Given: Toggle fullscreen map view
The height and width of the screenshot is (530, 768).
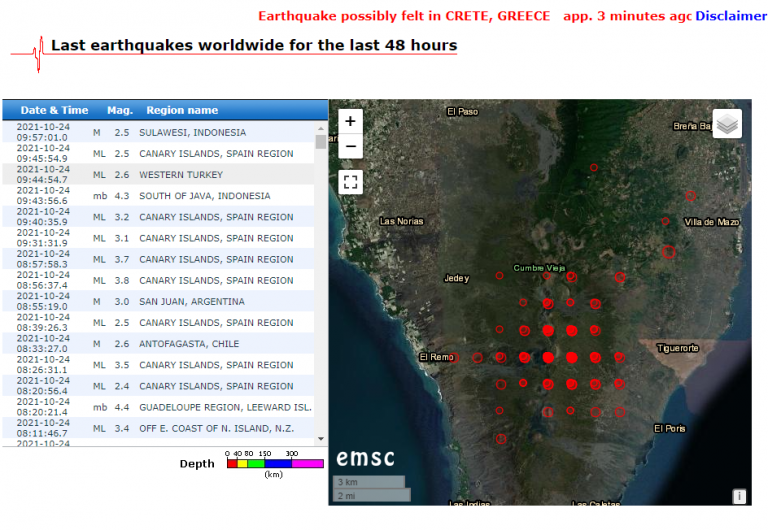Looking at the screenshot, I should [x=350, y=182].
